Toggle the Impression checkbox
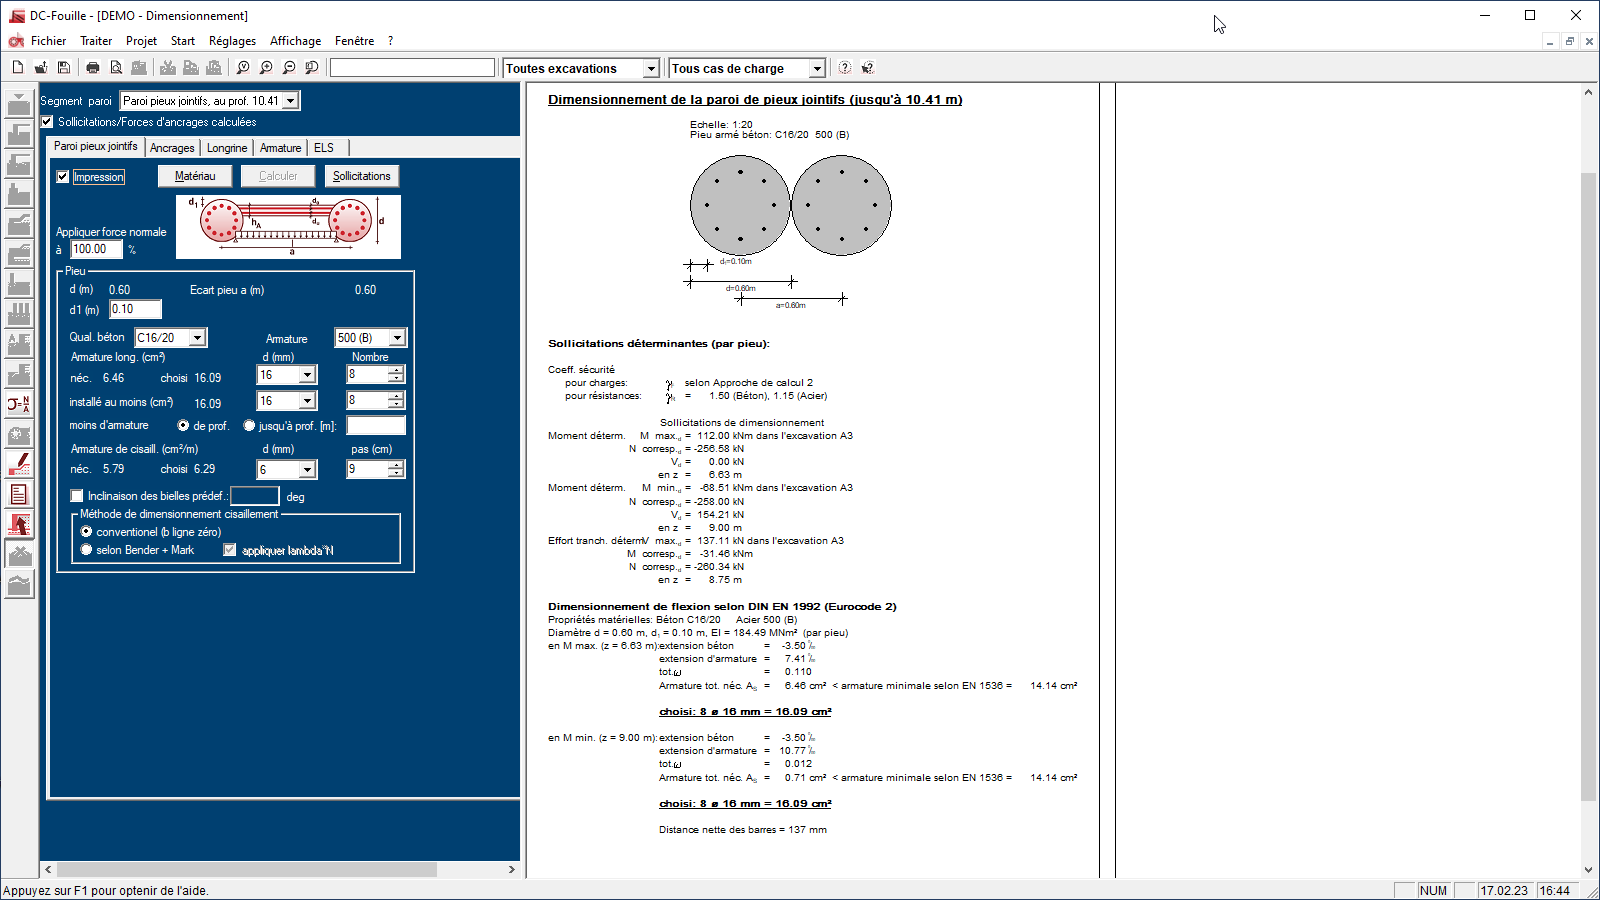The image size is (1600, 900). coord(63,177)
